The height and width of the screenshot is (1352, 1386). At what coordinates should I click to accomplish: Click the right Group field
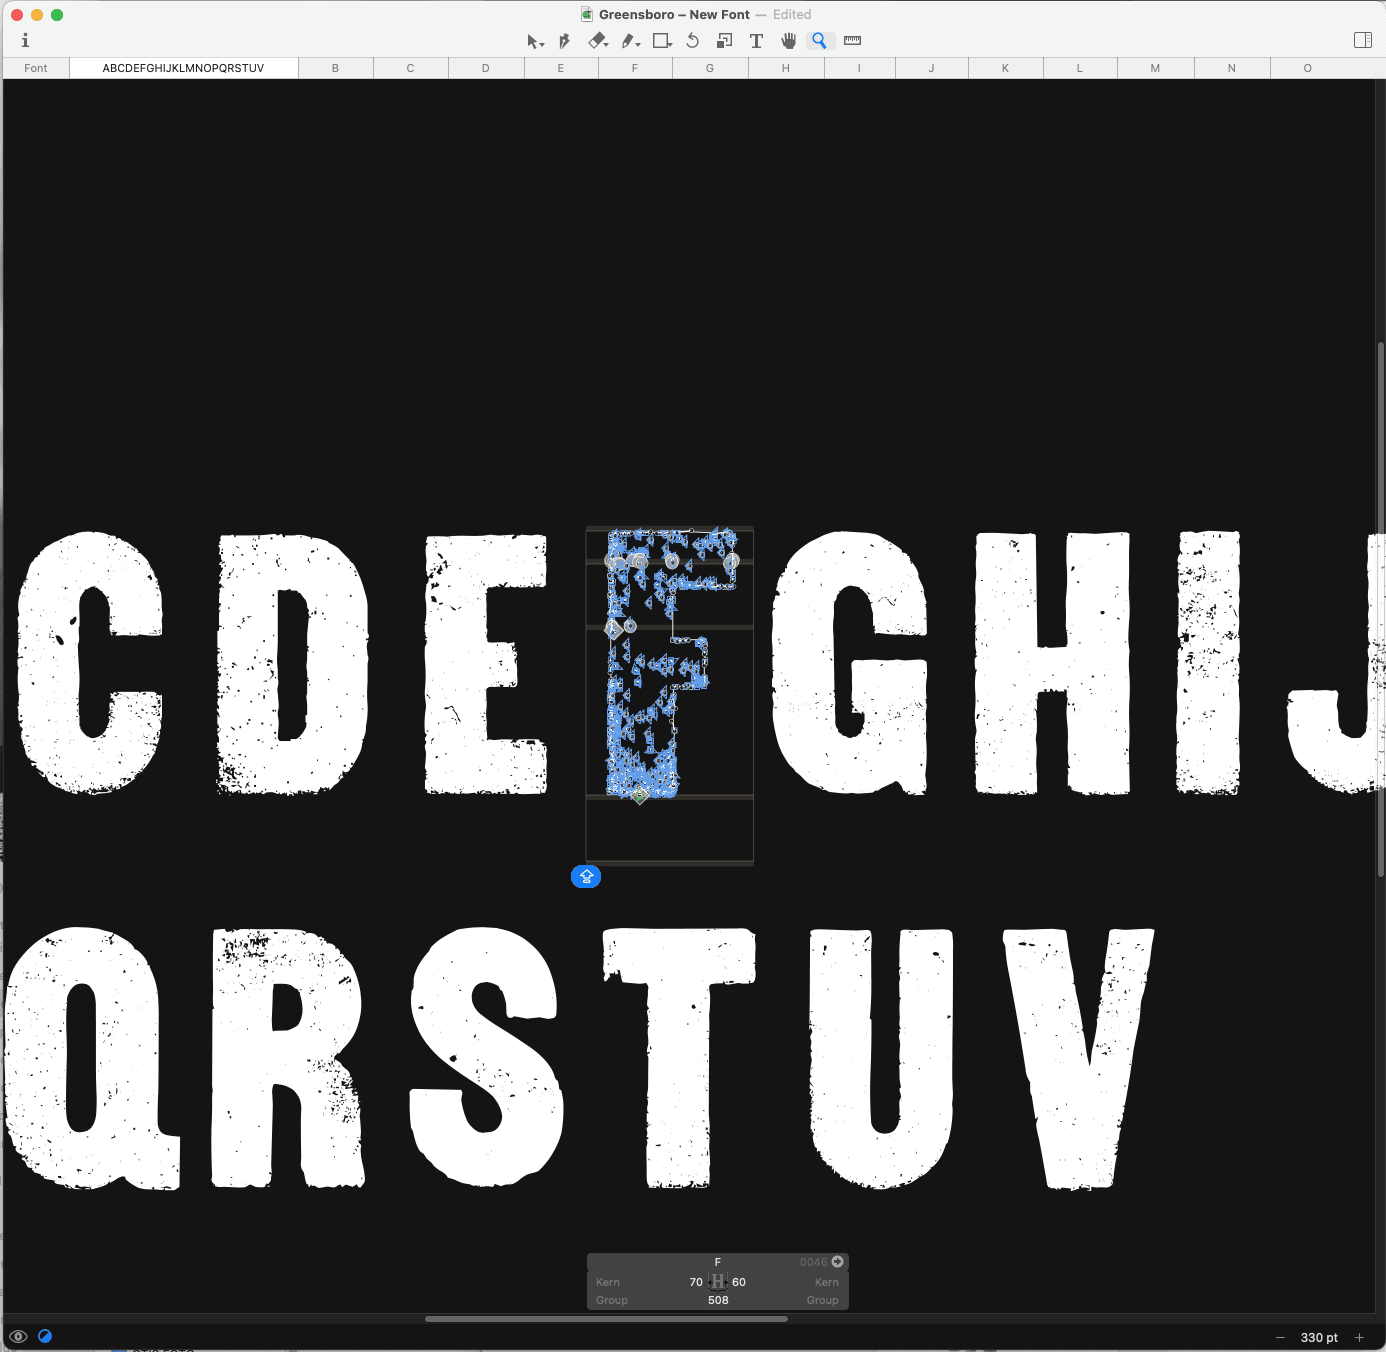pyautogui.click(x=822, y=1300)
